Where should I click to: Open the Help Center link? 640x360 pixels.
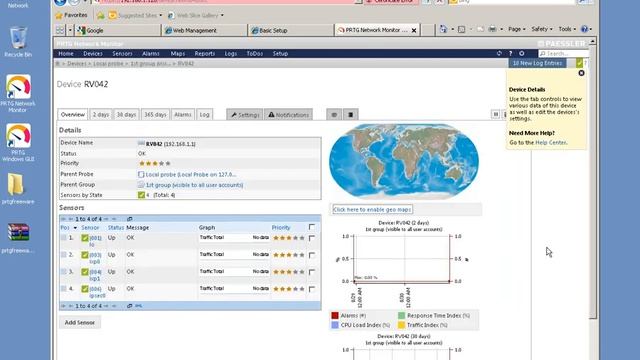pyautogui.click(x=551, y=142)
